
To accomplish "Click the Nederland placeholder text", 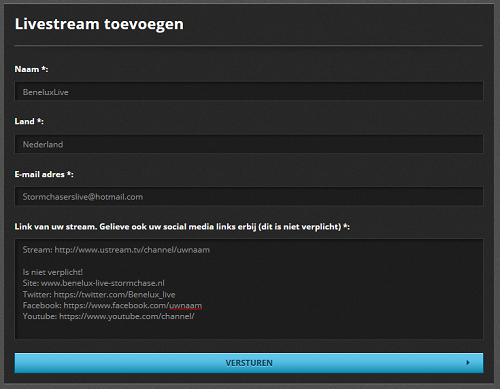I will (43, 145).
